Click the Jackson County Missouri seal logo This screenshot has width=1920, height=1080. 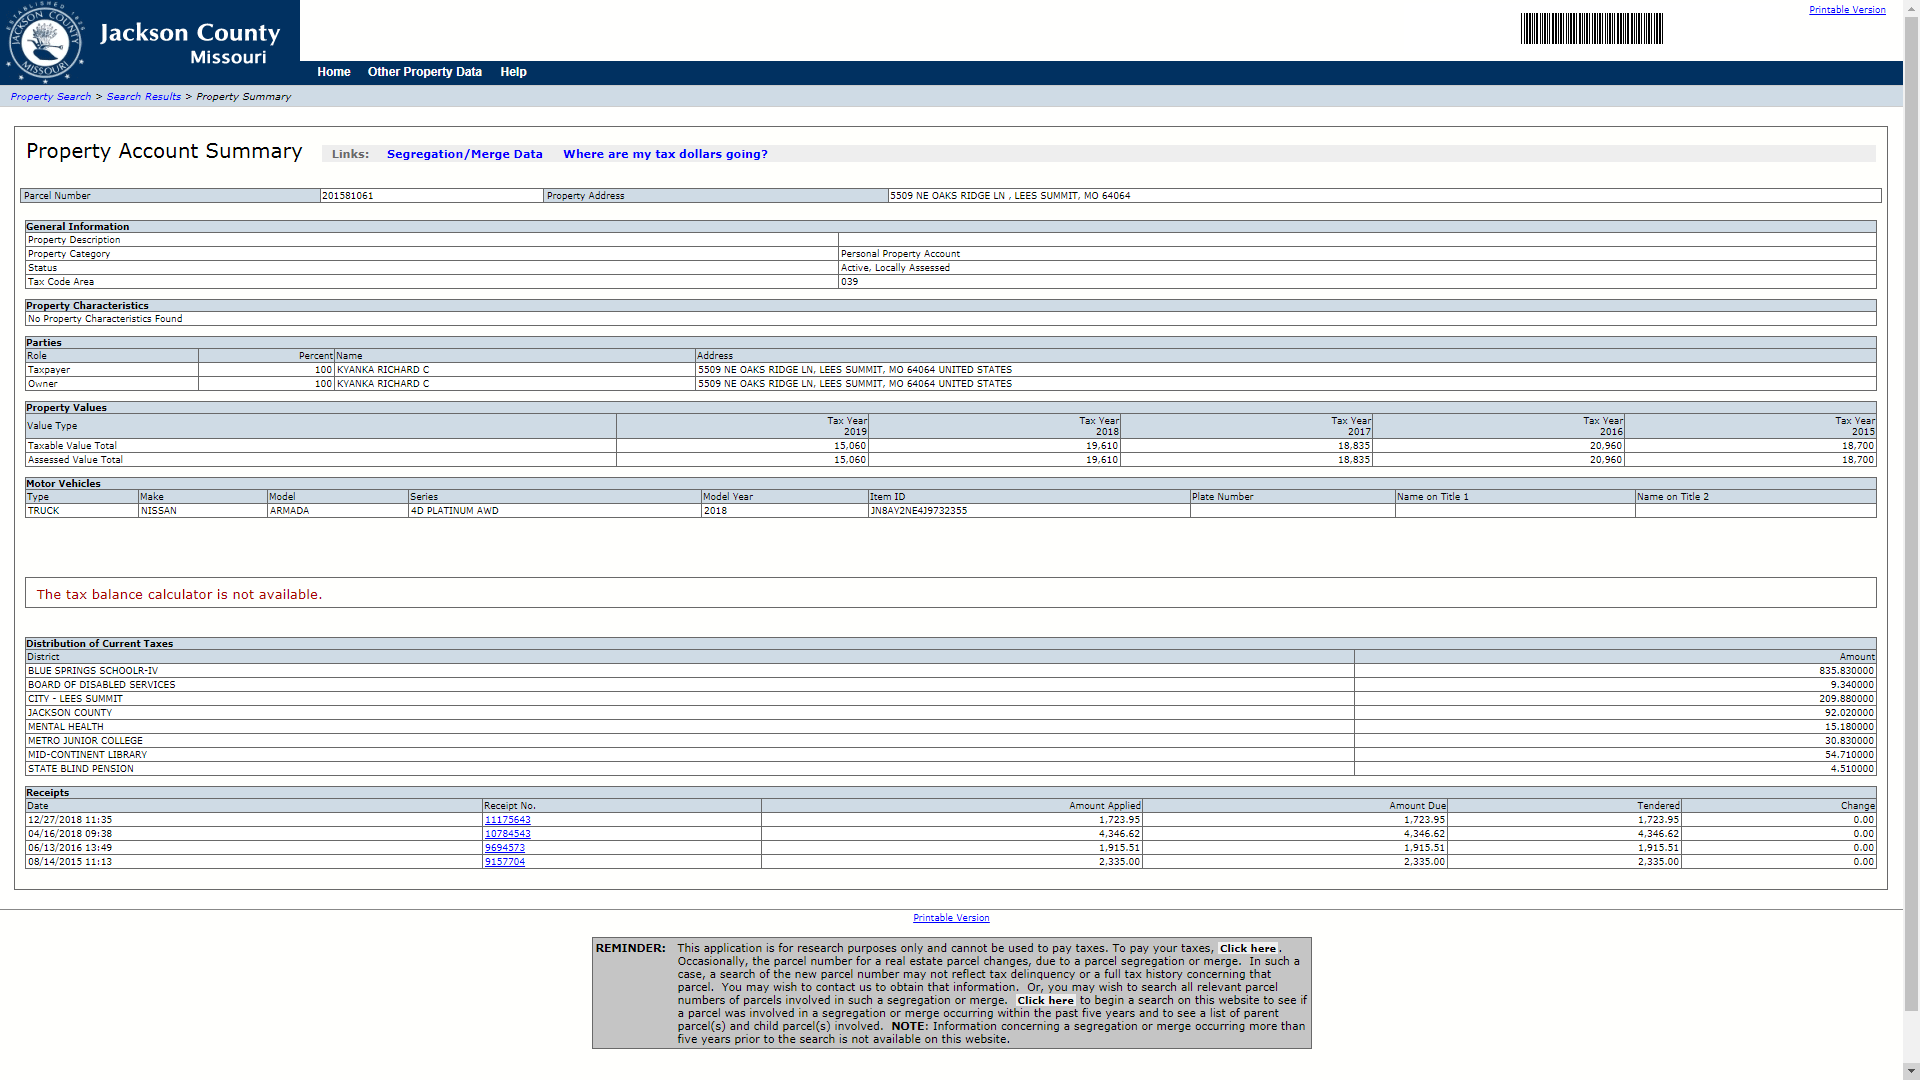(x=44, y=42)
